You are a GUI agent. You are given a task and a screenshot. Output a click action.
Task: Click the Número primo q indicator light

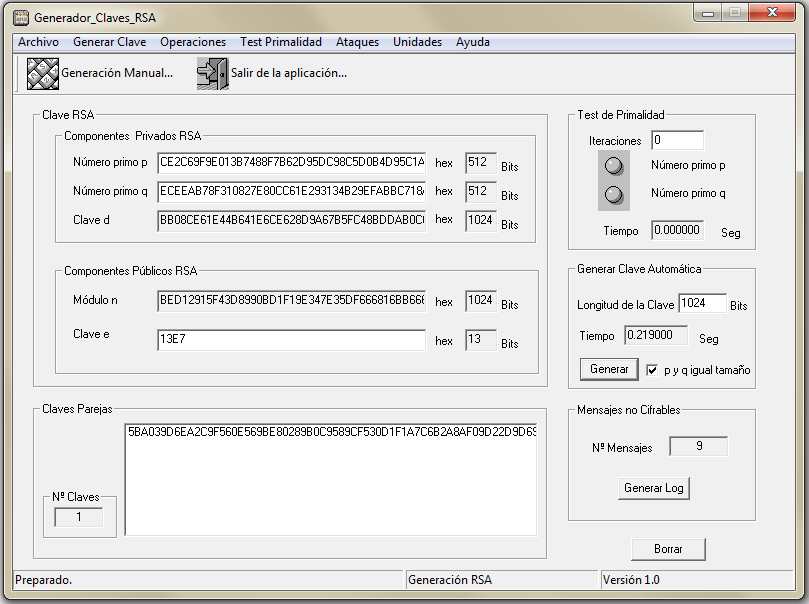(x=614, y=194)
